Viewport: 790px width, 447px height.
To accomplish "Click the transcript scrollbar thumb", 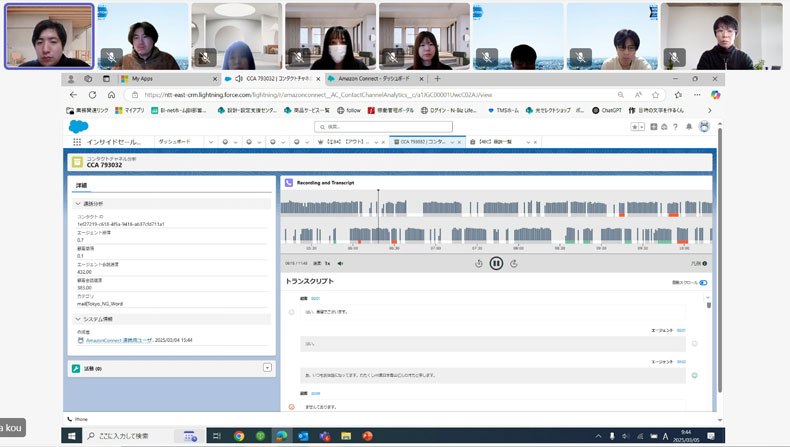I will (709, 305).
